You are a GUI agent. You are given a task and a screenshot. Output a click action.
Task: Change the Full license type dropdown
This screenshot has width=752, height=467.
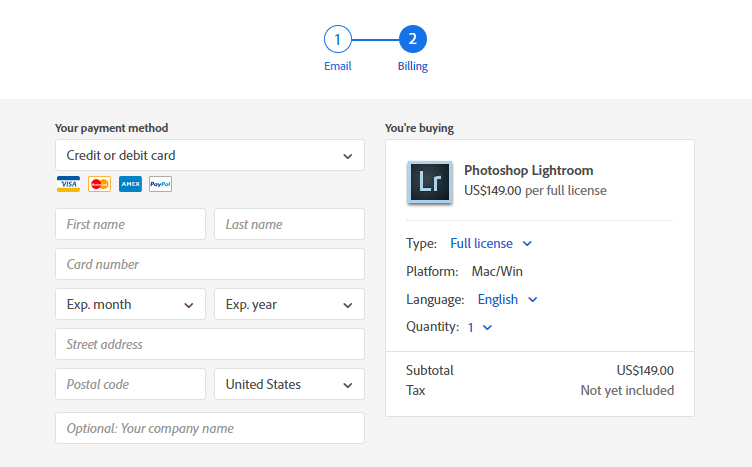(x=491, y=243)
